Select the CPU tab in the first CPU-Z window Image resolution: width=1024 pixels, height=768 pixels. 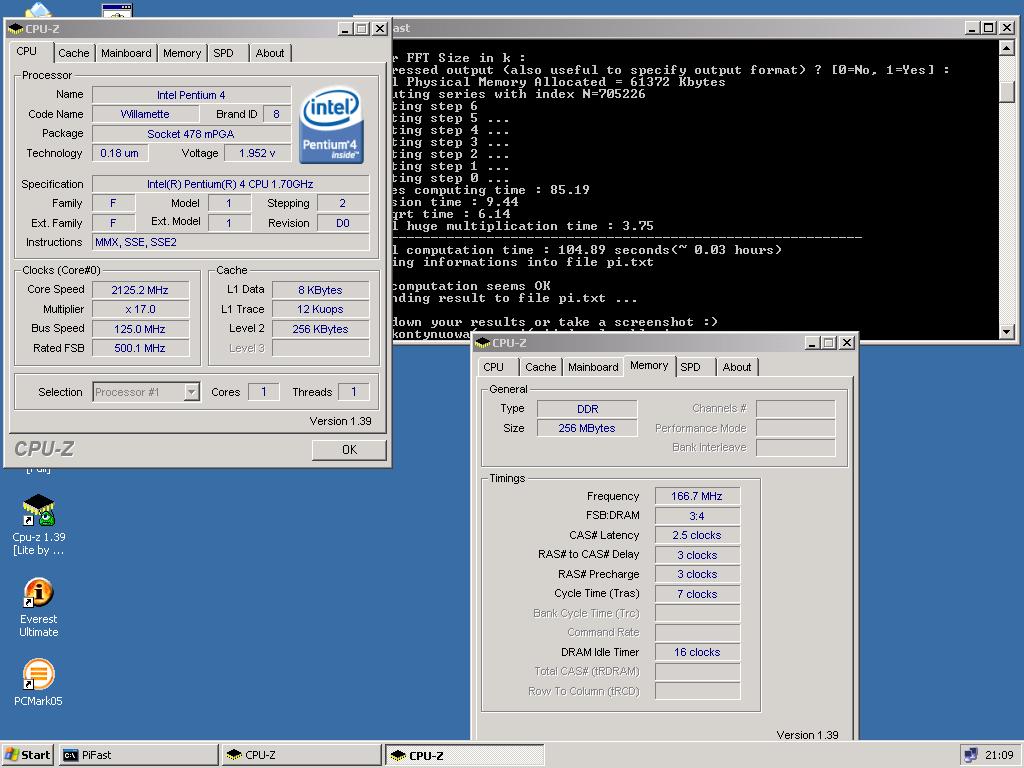coord(27,51)
